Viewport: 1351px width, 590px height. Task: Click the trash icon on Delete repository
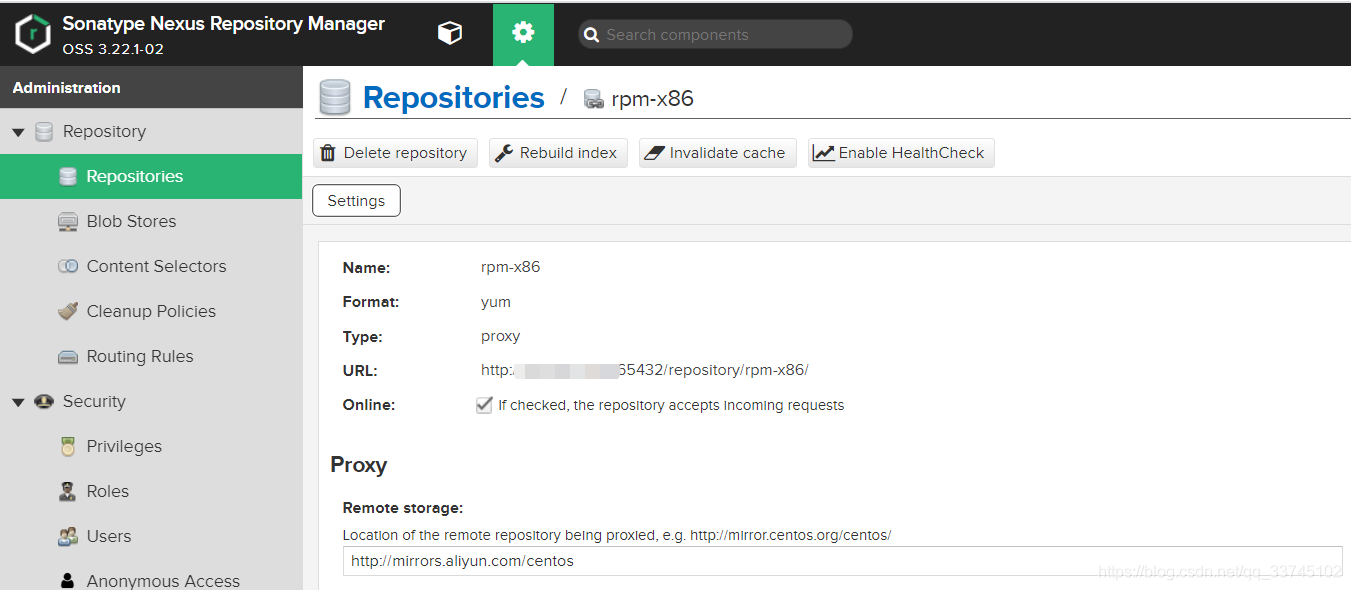tap(328, 153)
